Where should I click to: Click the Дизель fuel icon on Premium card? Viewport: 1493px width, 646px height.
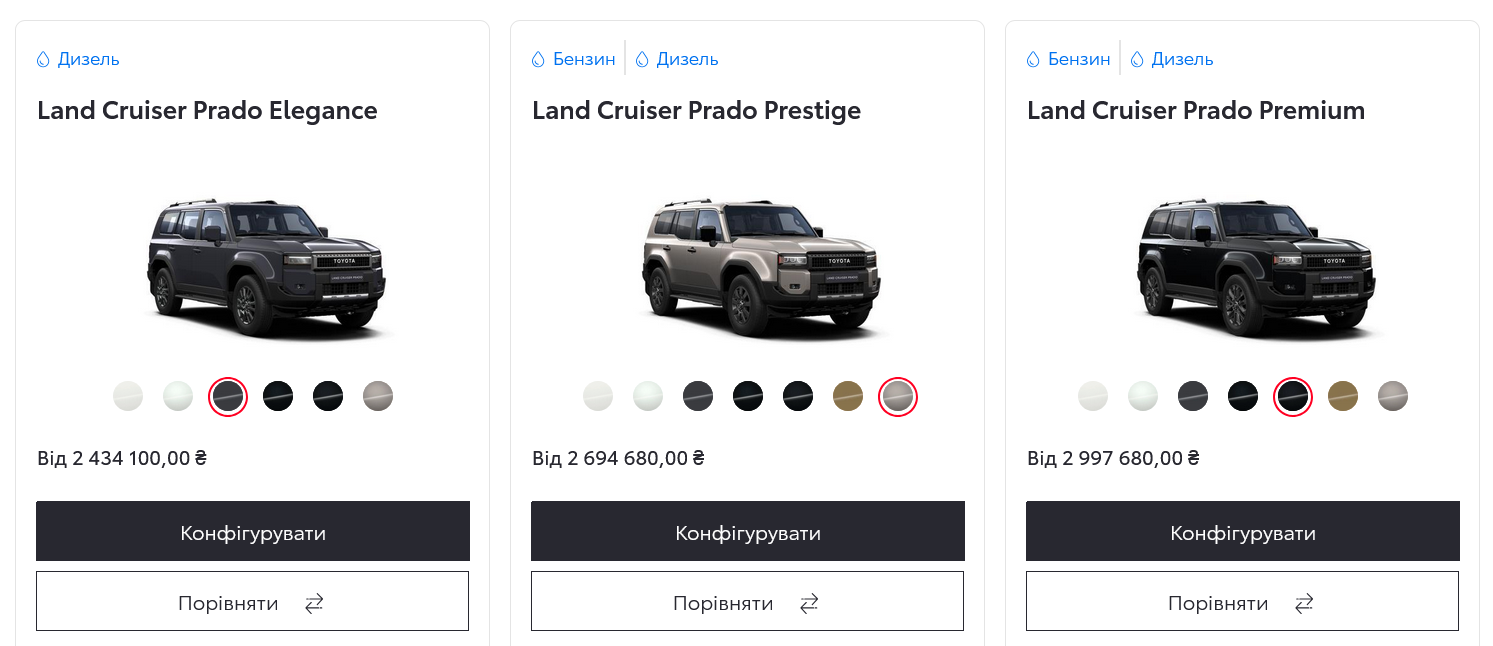[1135, 58]
